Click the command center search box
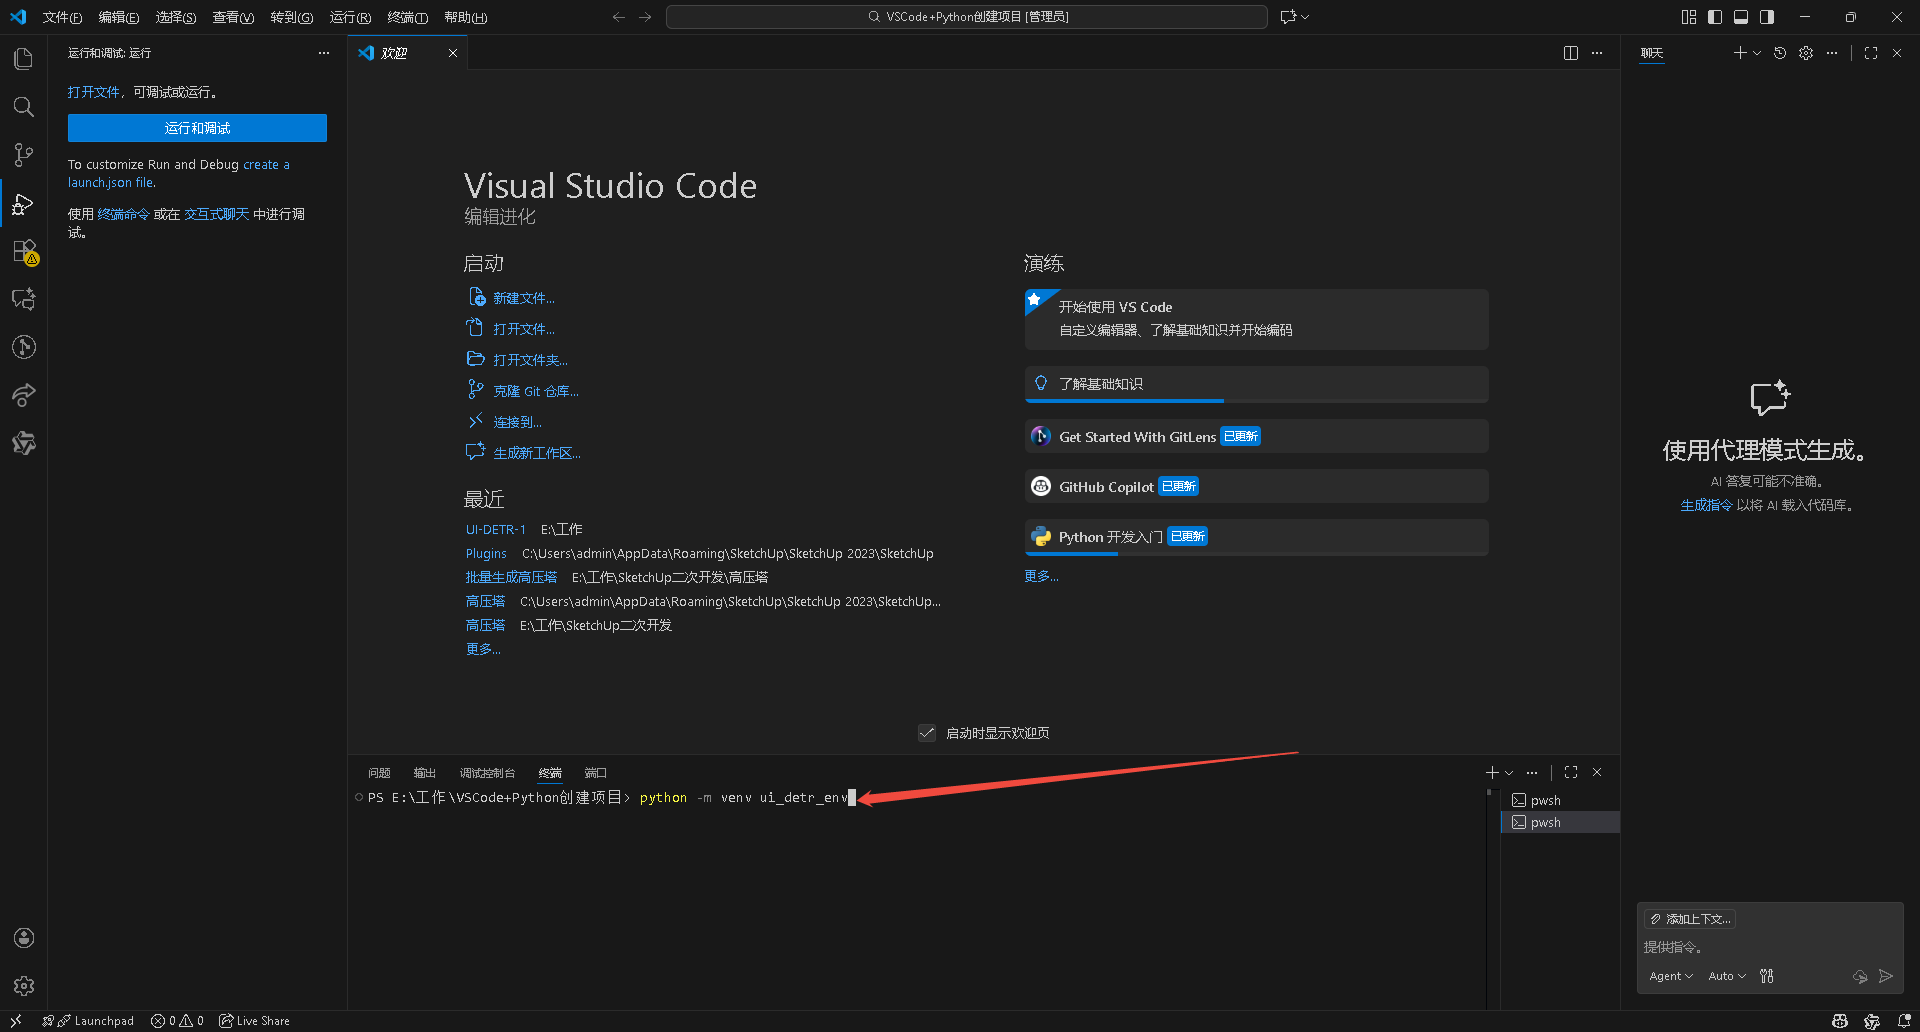 [x=967, y=17]
